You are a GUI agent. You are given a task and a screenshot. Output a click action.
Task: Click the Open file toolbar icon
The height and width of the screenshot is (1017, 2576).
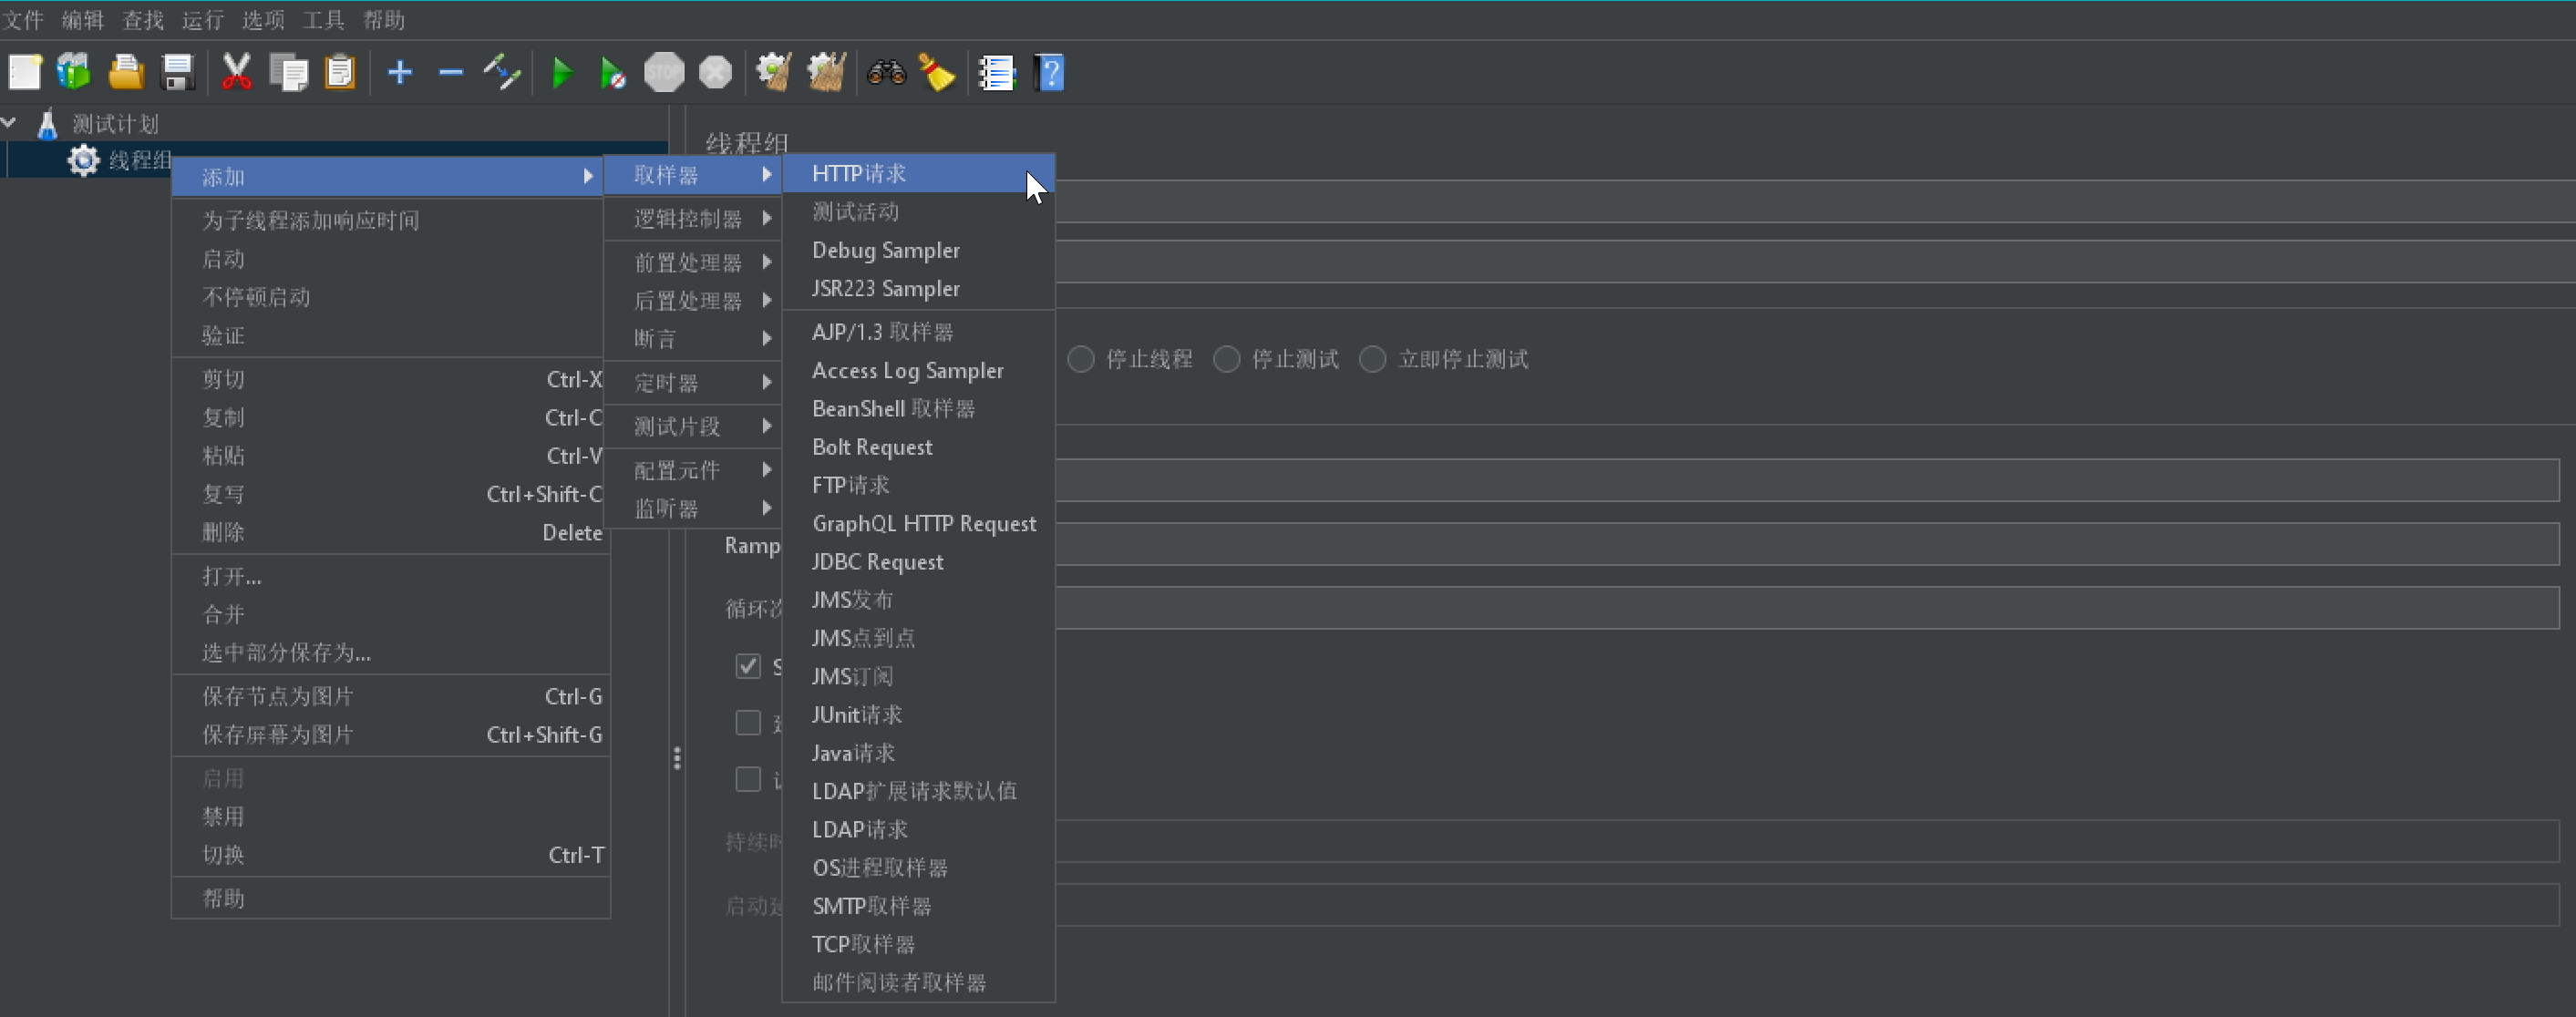[127, 72]
